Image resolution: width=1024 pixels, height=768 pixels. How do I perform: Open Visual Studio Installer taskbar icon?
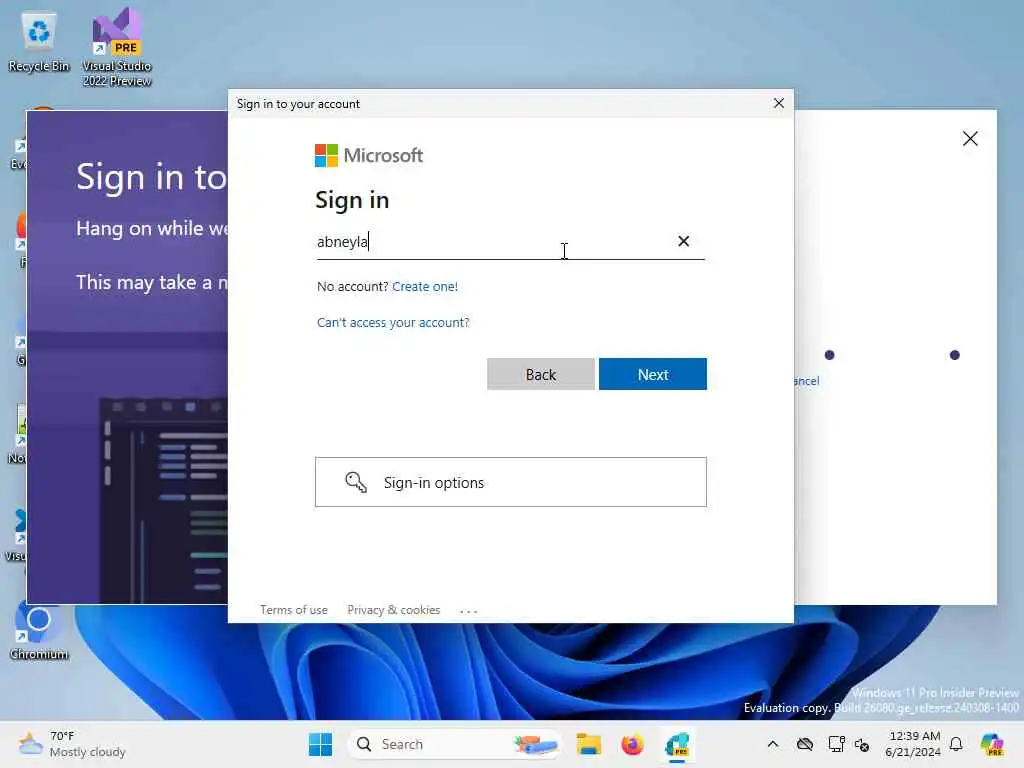pos(677,744)
